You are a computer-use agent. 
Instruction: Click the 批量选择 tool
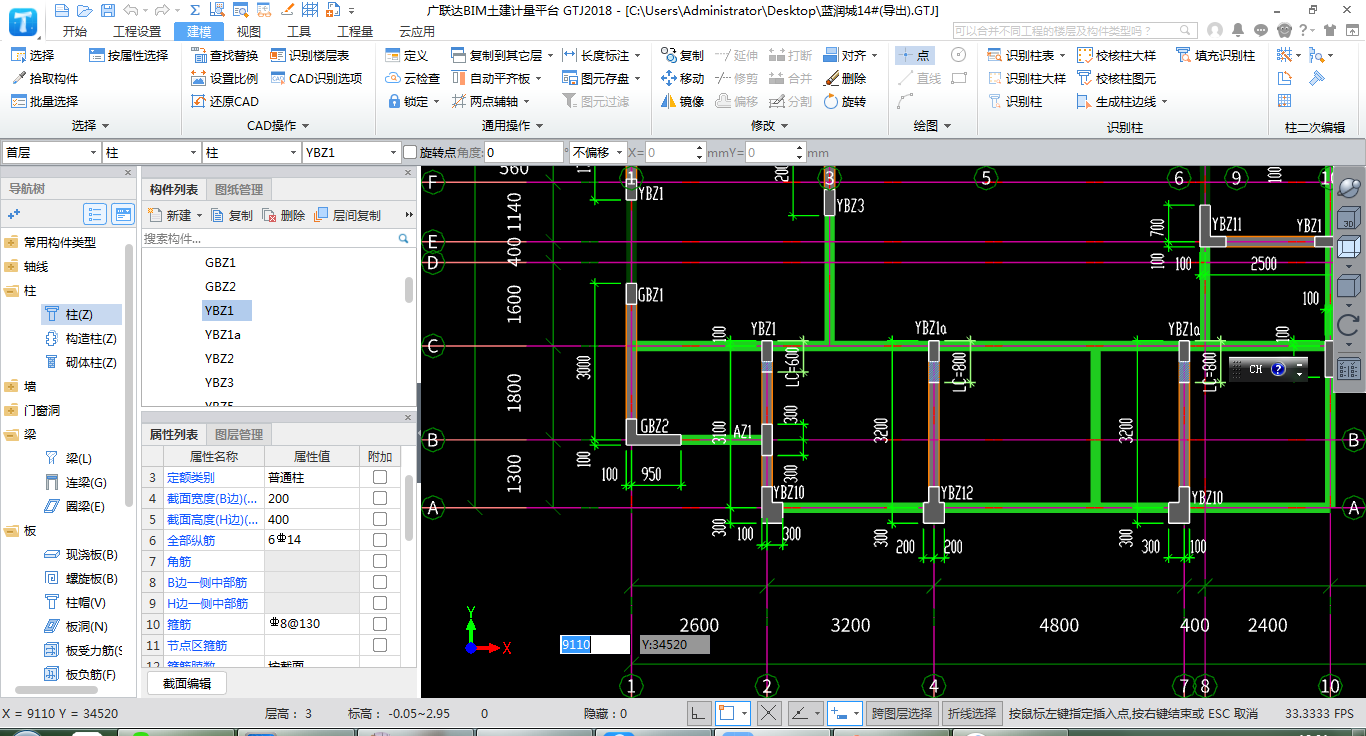click(x=45, y=101)
